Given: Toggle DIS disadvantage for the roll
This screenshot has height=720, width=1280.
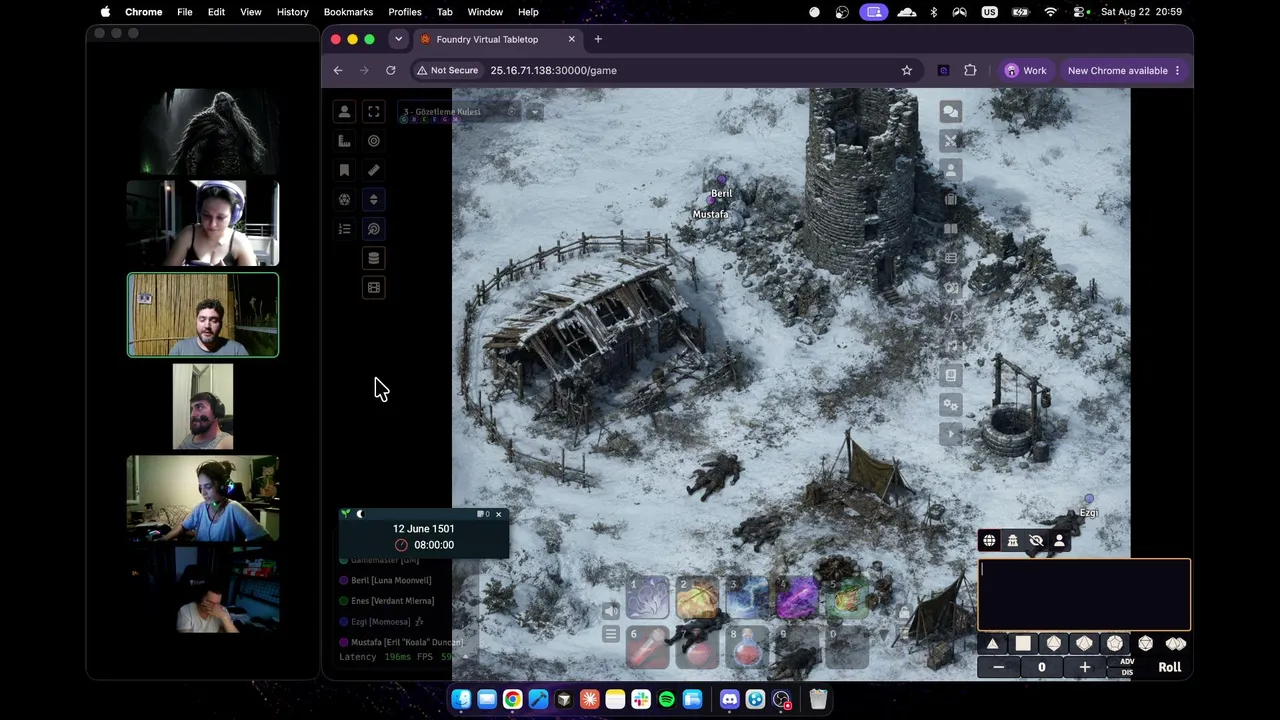Looking at the screenshot, I should tap(1127, 673).
